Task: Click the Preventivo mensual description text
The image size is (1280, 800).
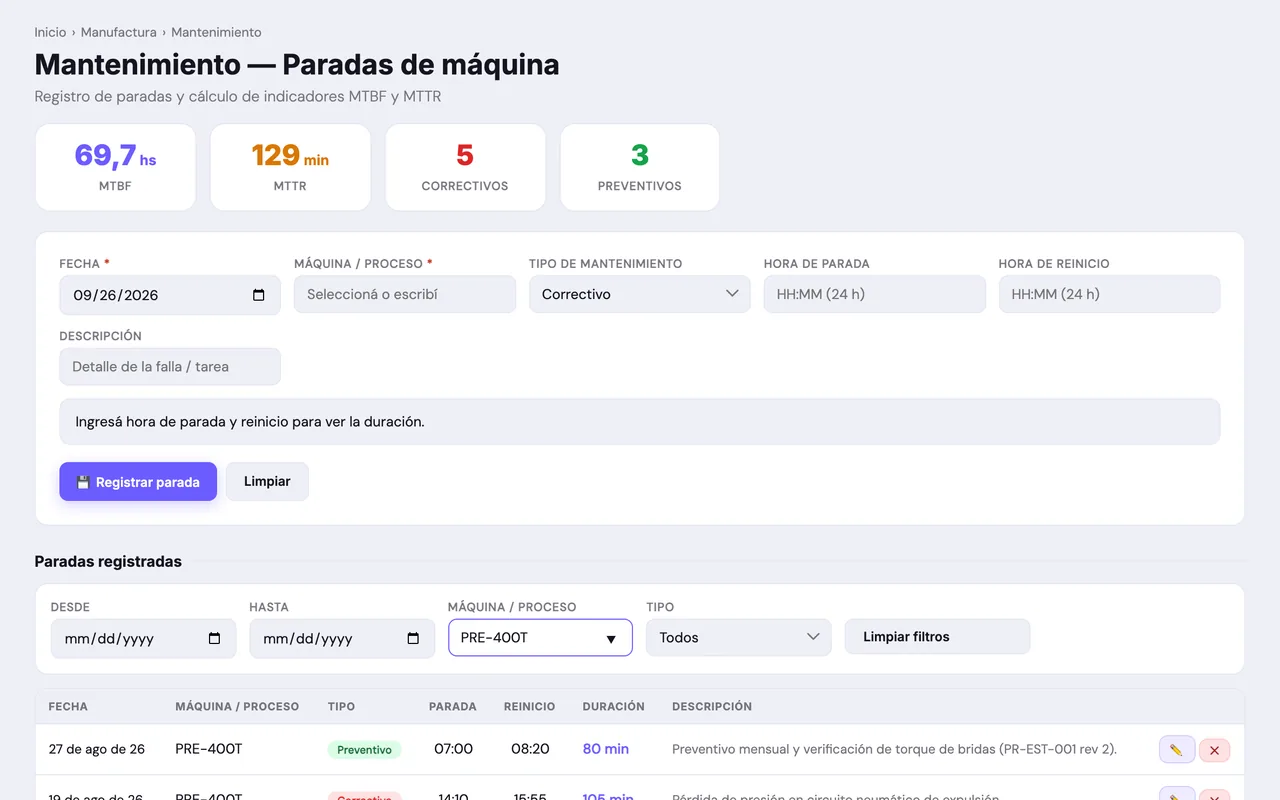Action: [x=894, y=749]
